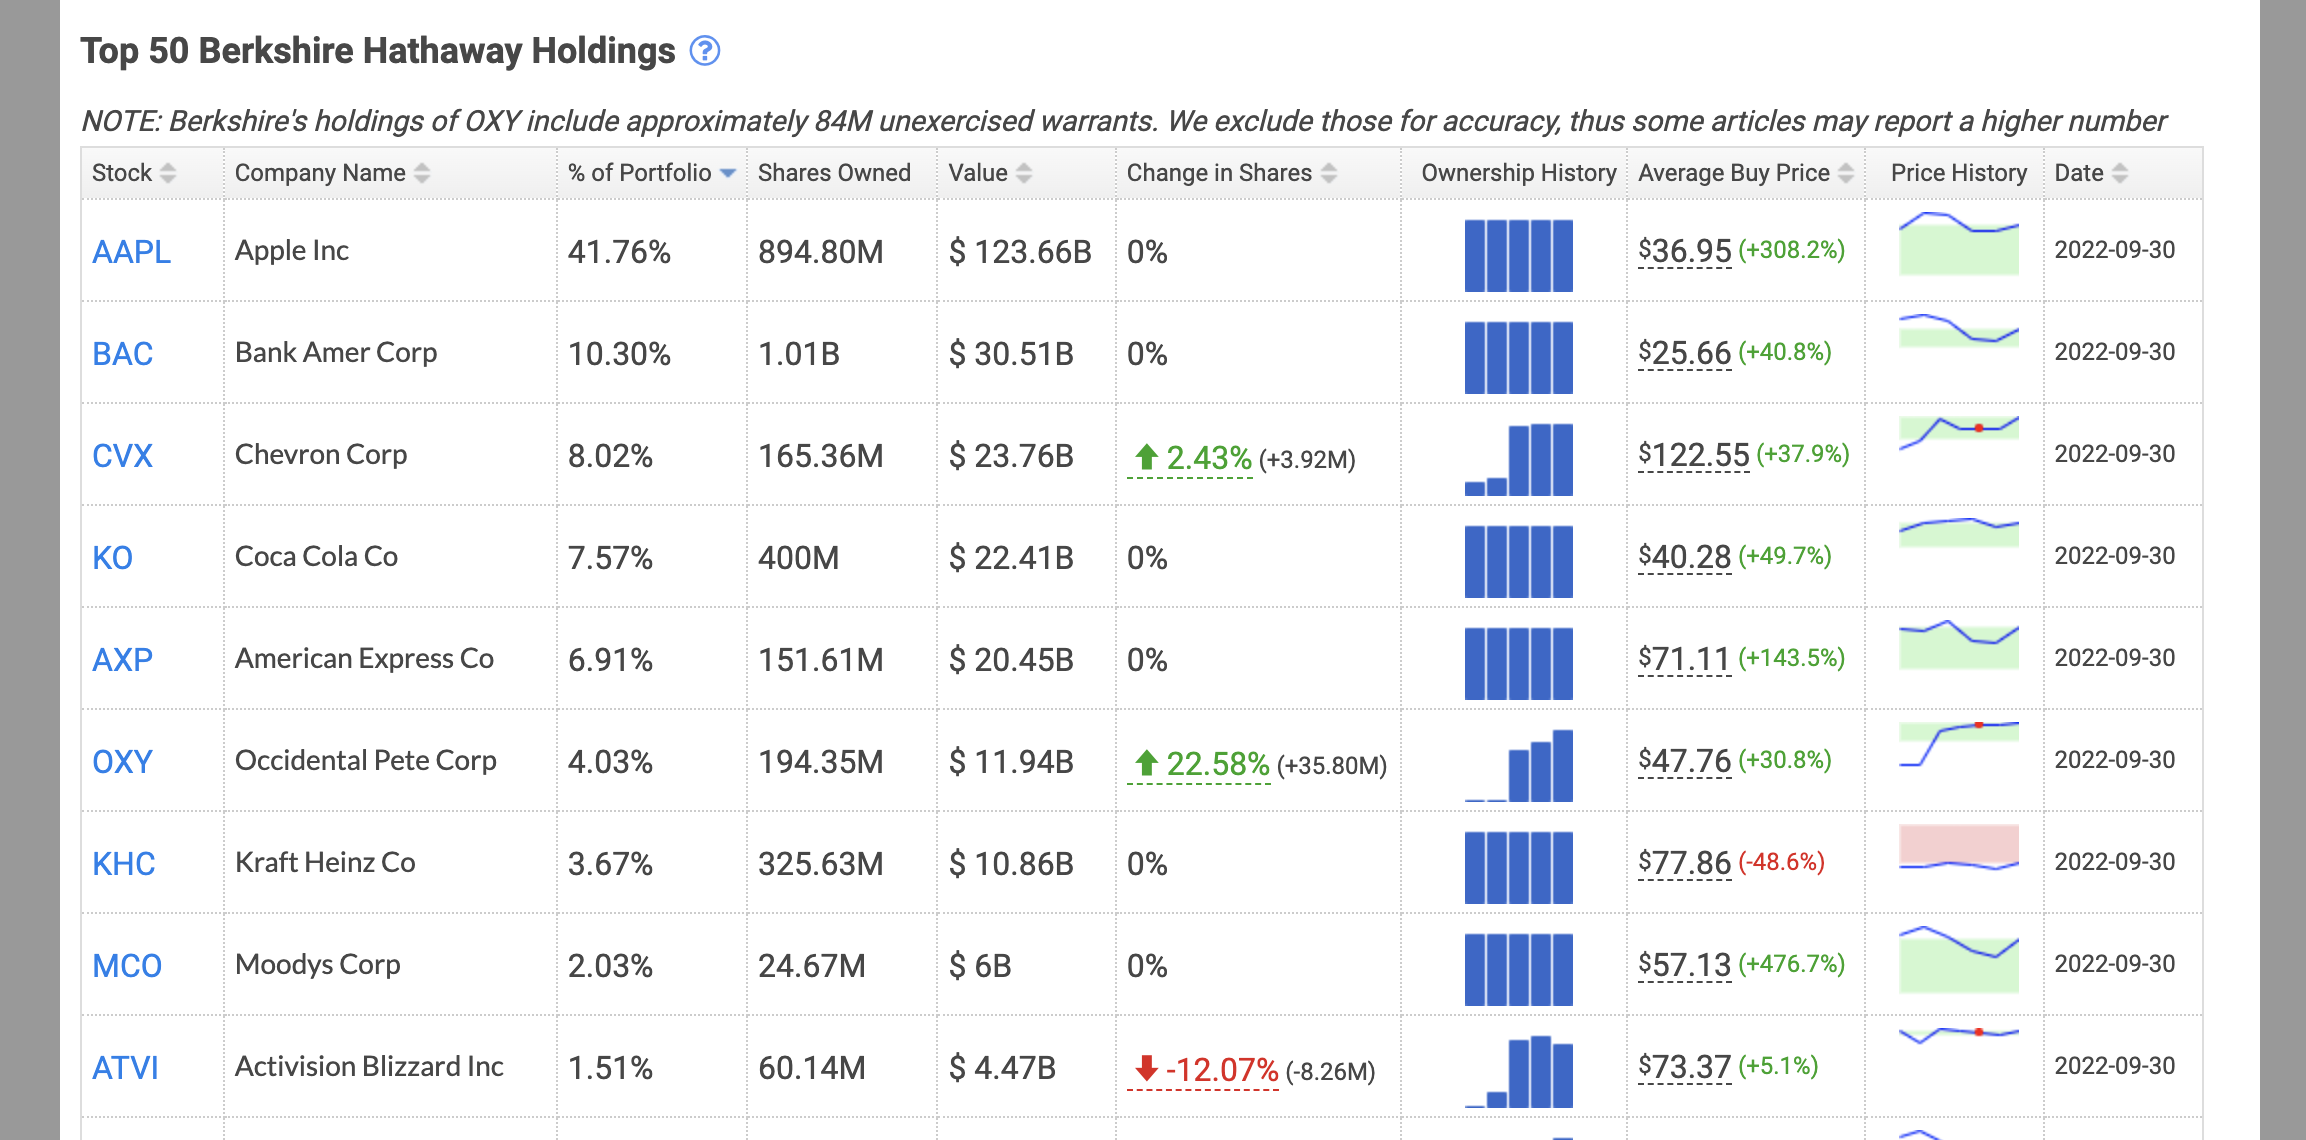
Task: Sort by Stock column arrows
Action: [x=168, y=173]
